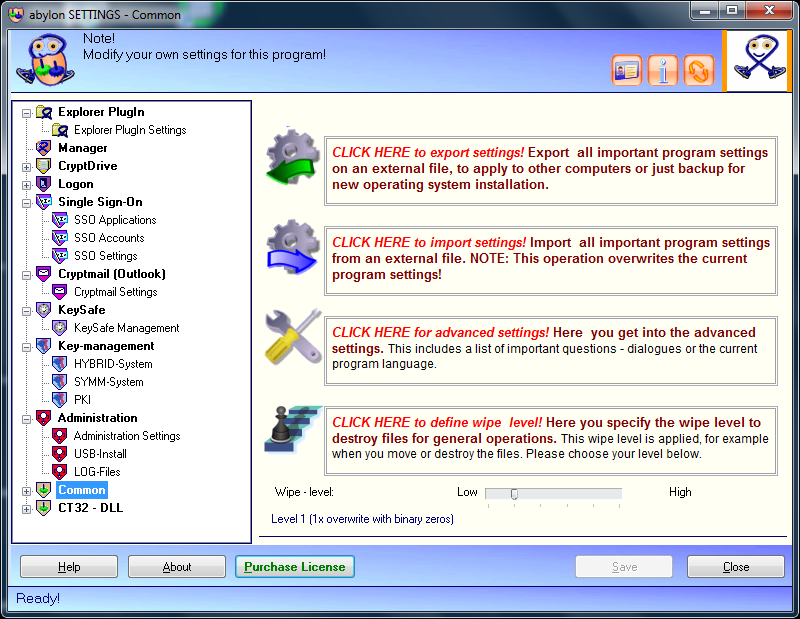Click the KeySafe shield icon
The height and width of the screenshot is (619, 800).
pos(44,310)
